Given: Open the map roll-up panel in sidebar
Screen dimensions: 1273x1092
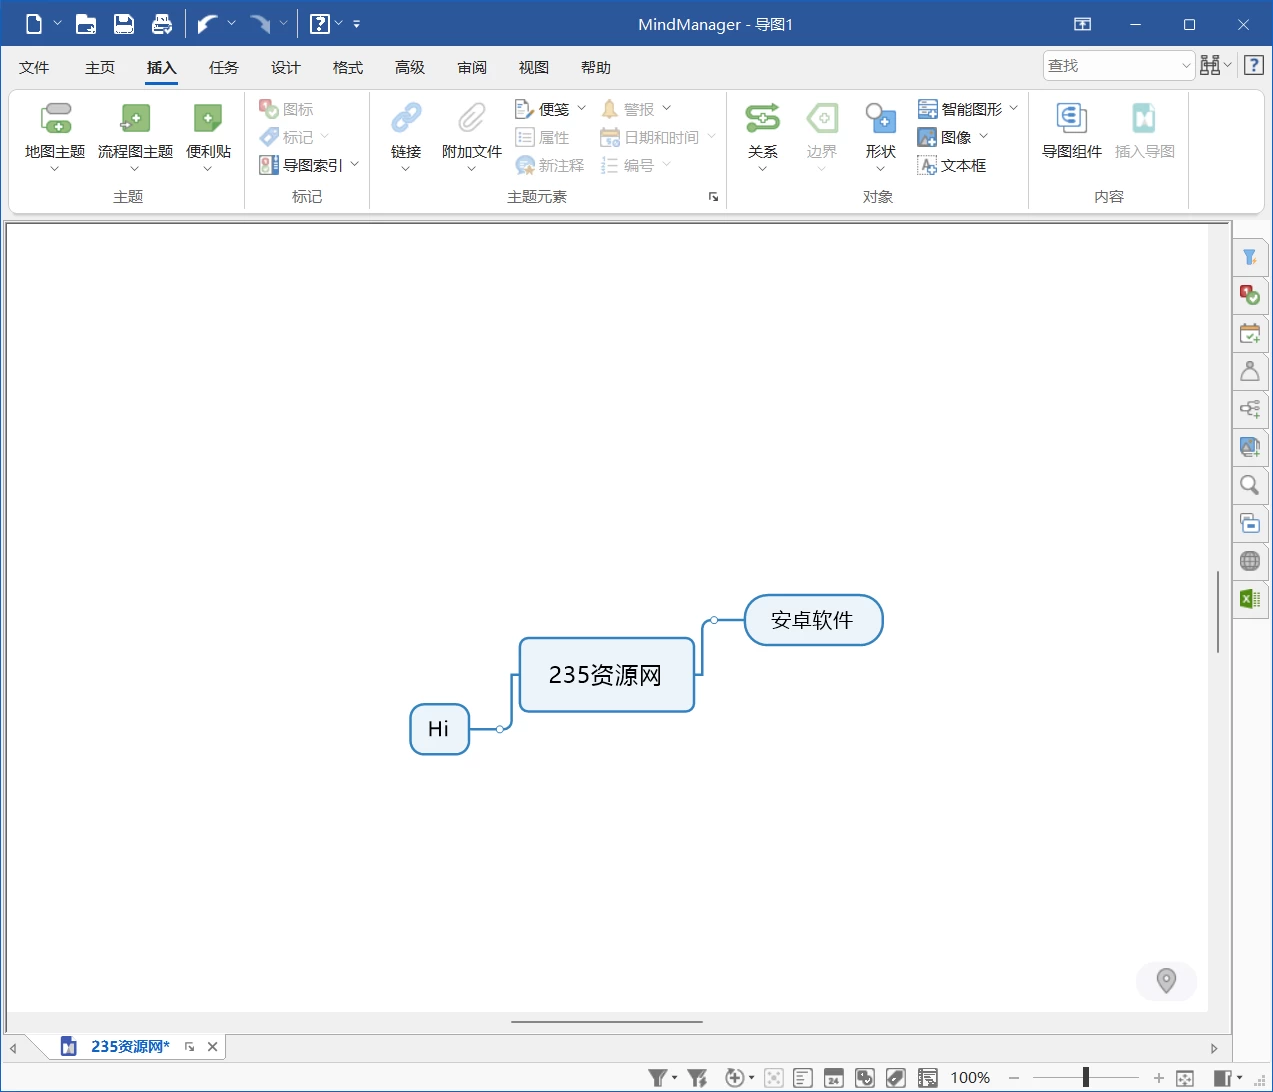Looking at the screenshot, I should 1250,523.
